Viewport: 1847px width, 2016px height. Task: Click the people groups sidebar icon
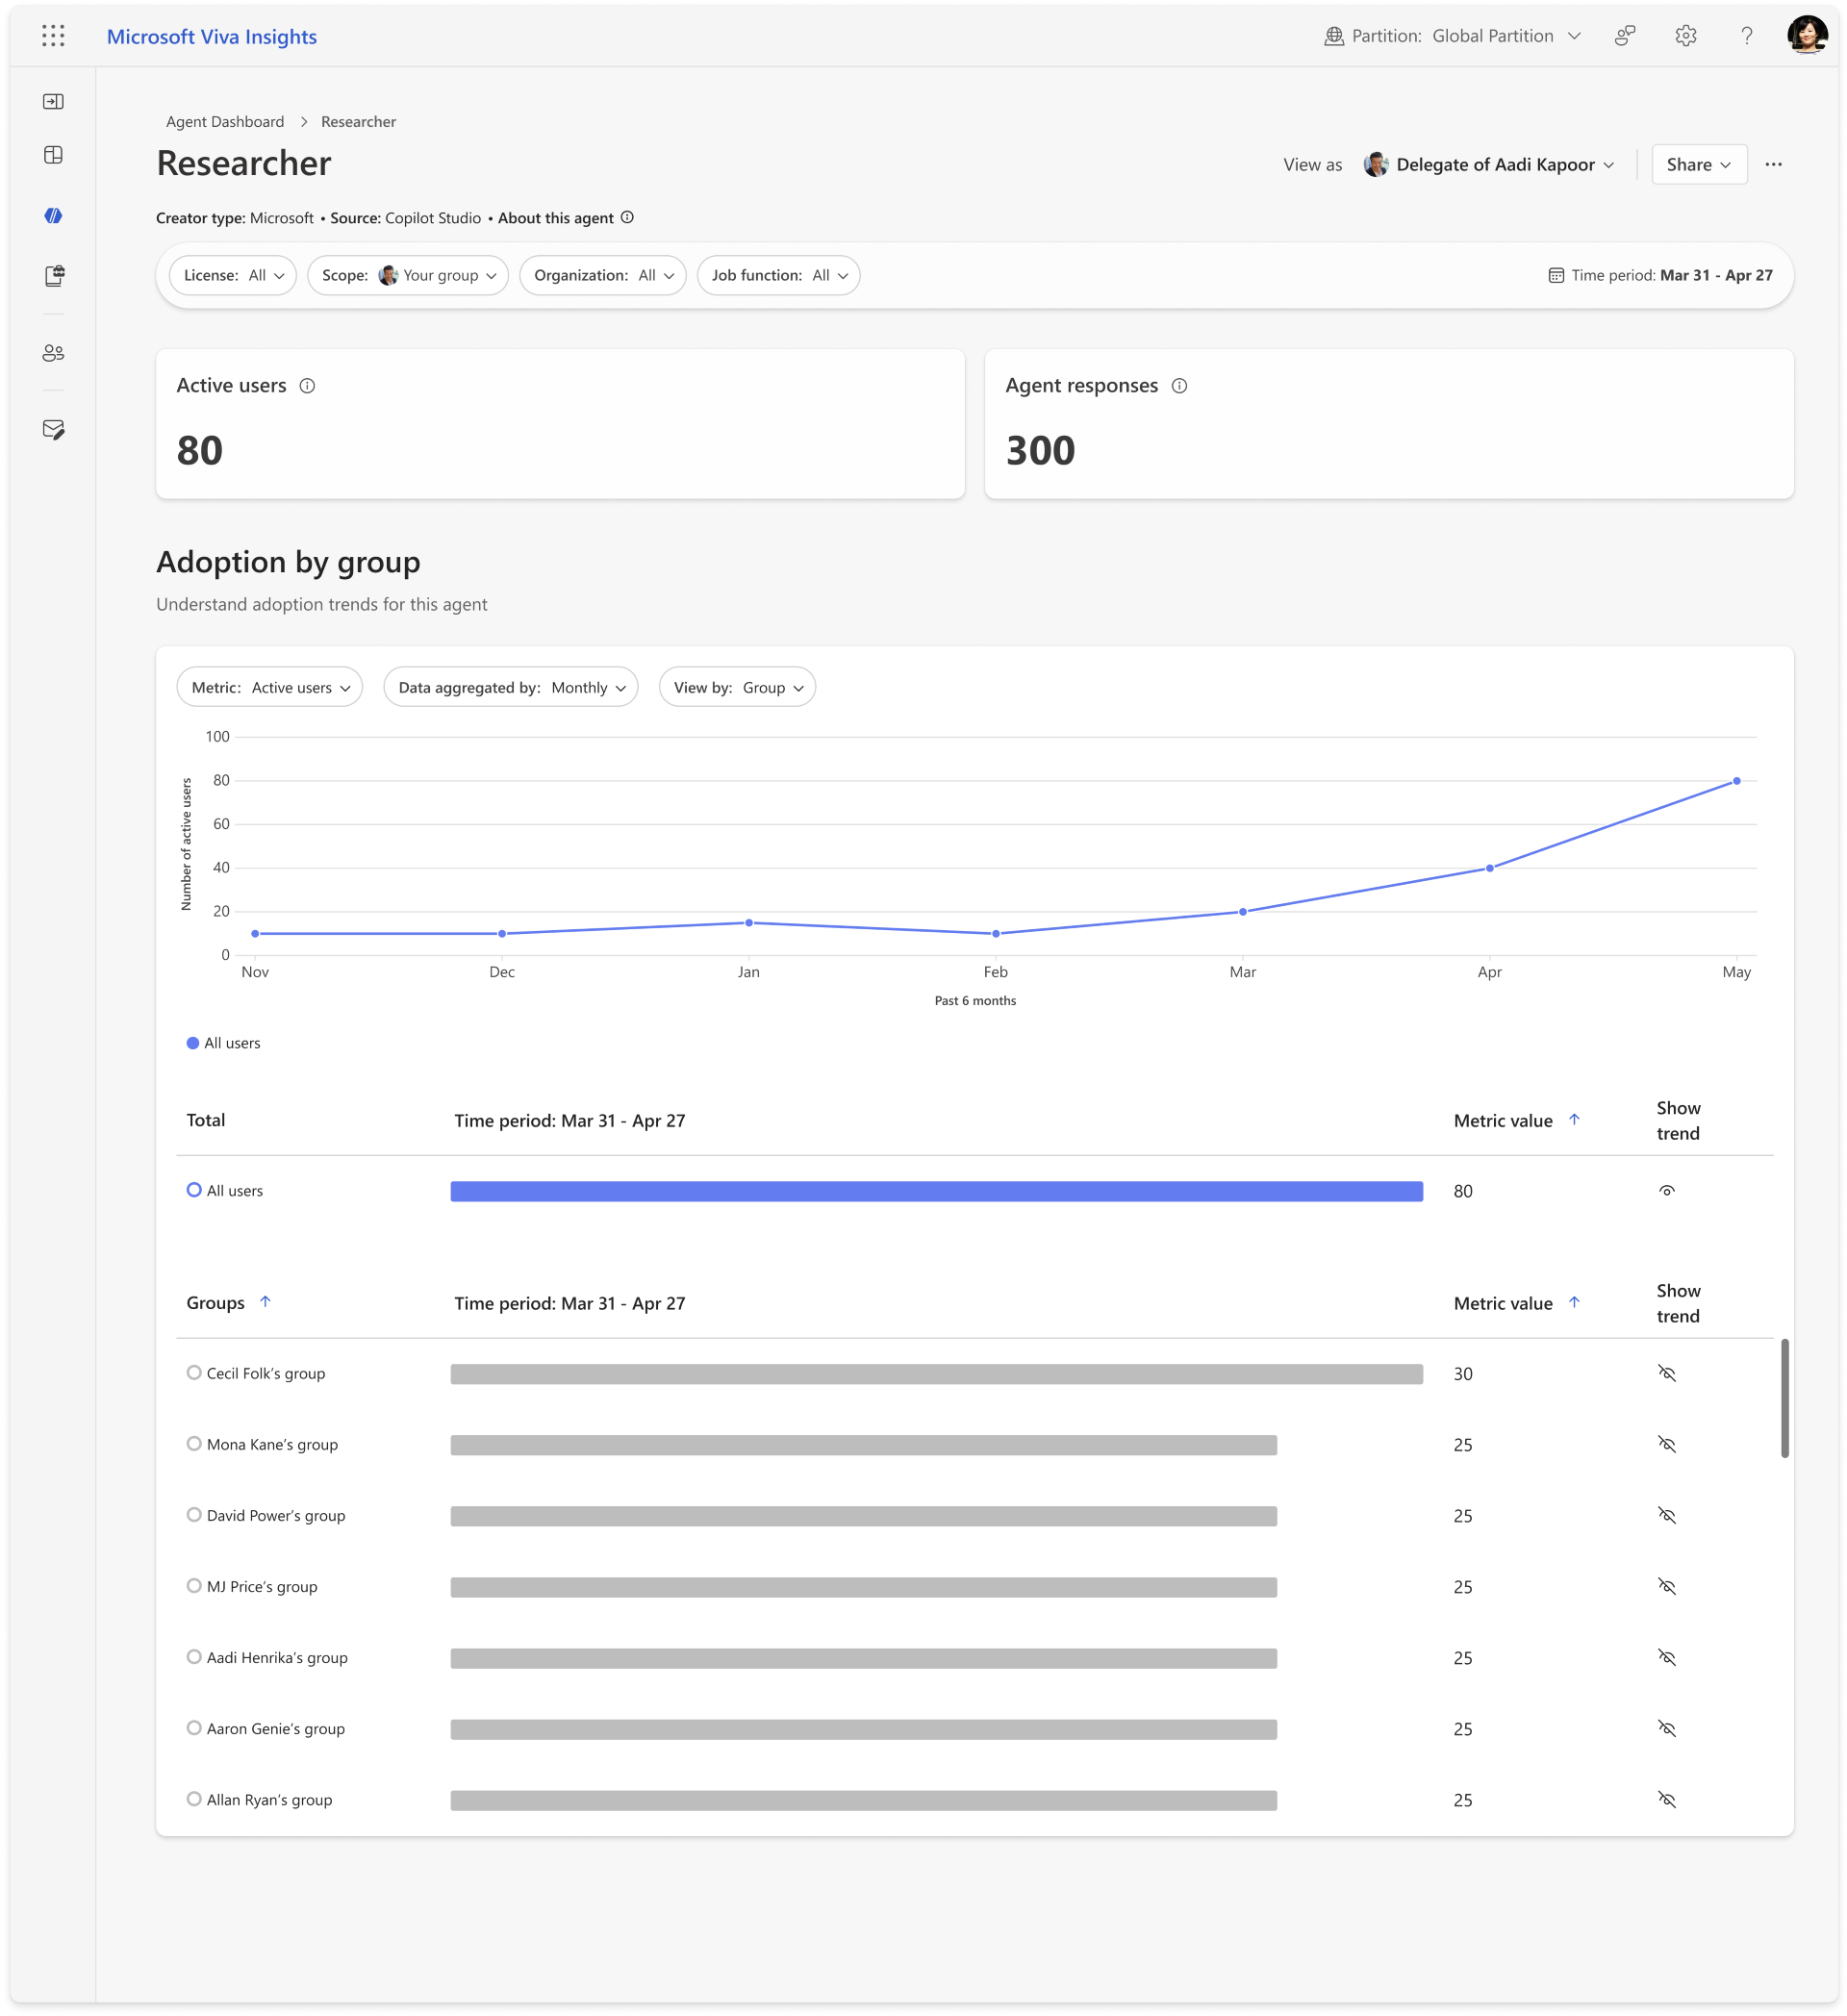[x=54, y=353]
